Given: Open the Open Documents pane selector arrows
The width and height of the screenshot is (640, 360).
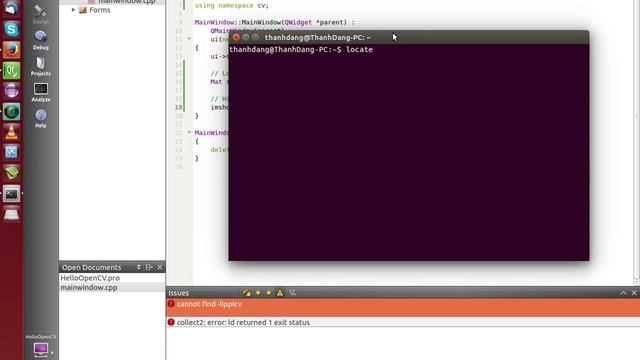Looking at the screenshot, I should 138,267.
